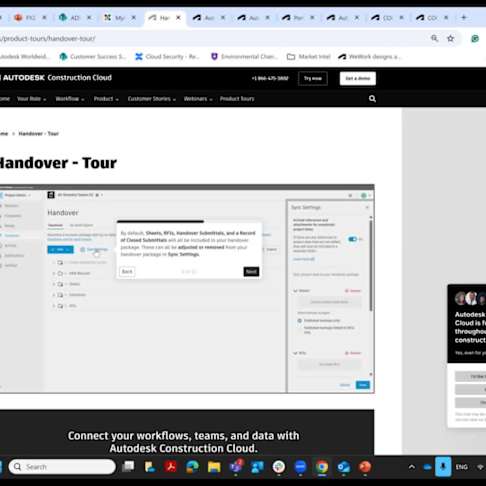
Task: Click the blue Save button in Sync Settings
Action: [363, 385]
